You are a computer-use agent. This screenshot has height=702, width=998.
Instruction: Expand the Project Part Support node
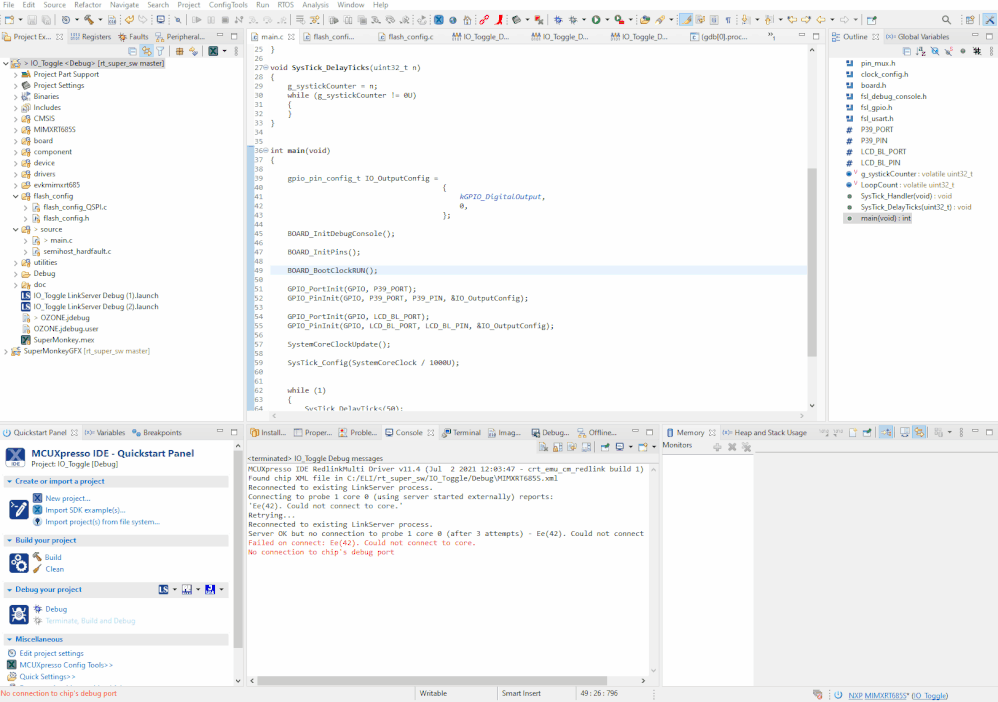pos(16,74)
